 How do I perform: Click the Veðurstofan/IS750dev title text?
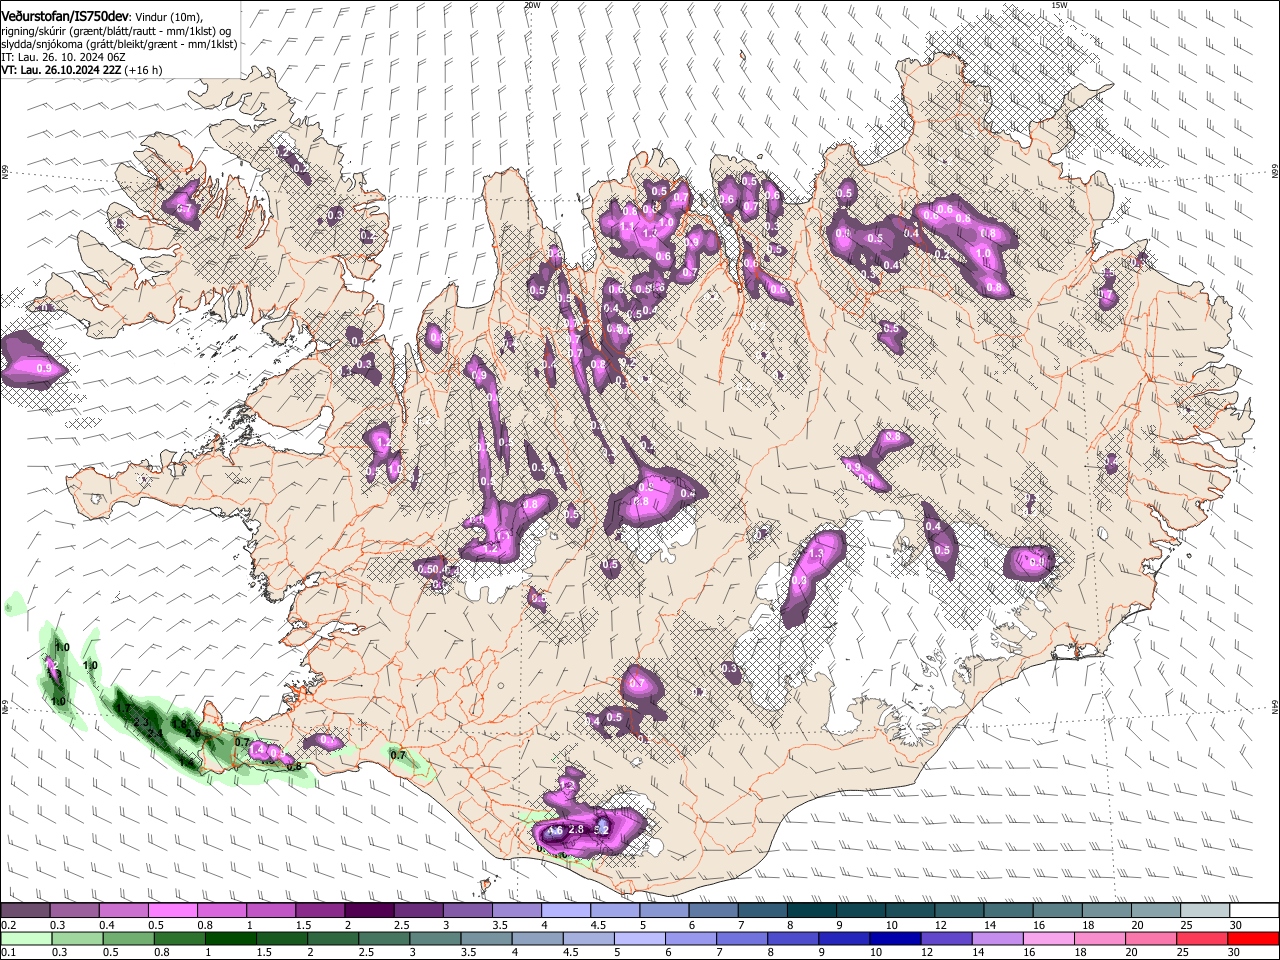pyautogui.click(x=65, y=17)
